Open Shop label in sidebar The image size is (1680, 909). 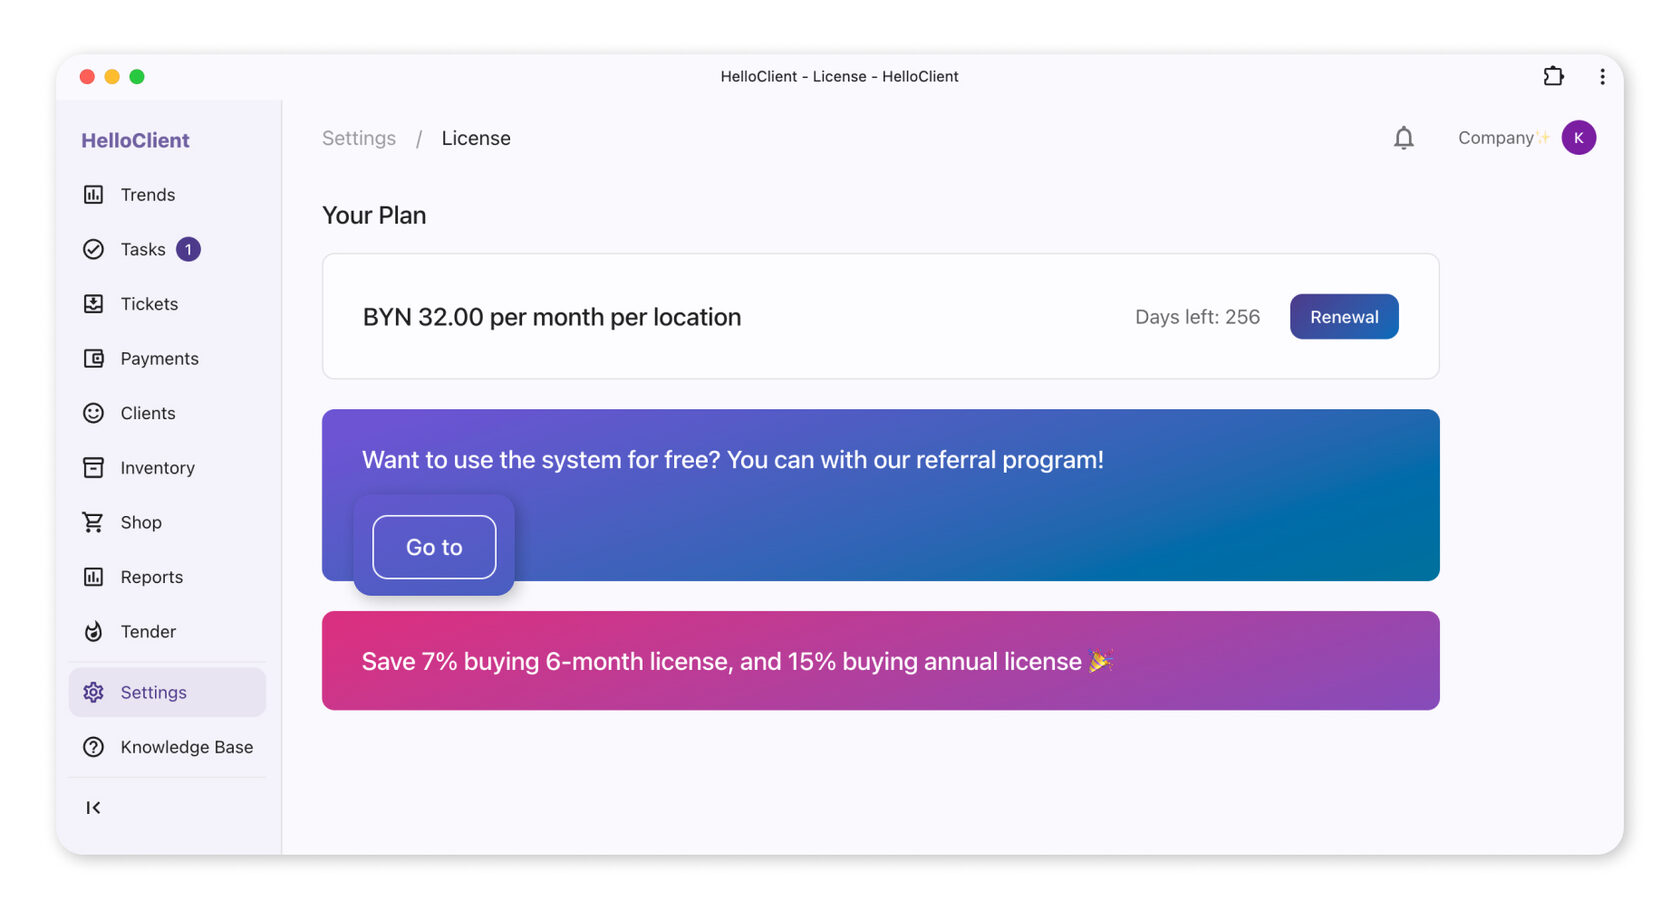pyautogui.click(x=141, y=522)
